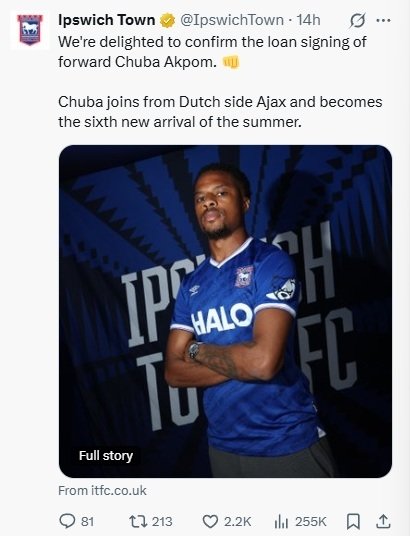Viewport: 410px width, 536px height.
Task: Open the Ipswich Town display name
Action: pyautogui.click(x=107, y=20)
